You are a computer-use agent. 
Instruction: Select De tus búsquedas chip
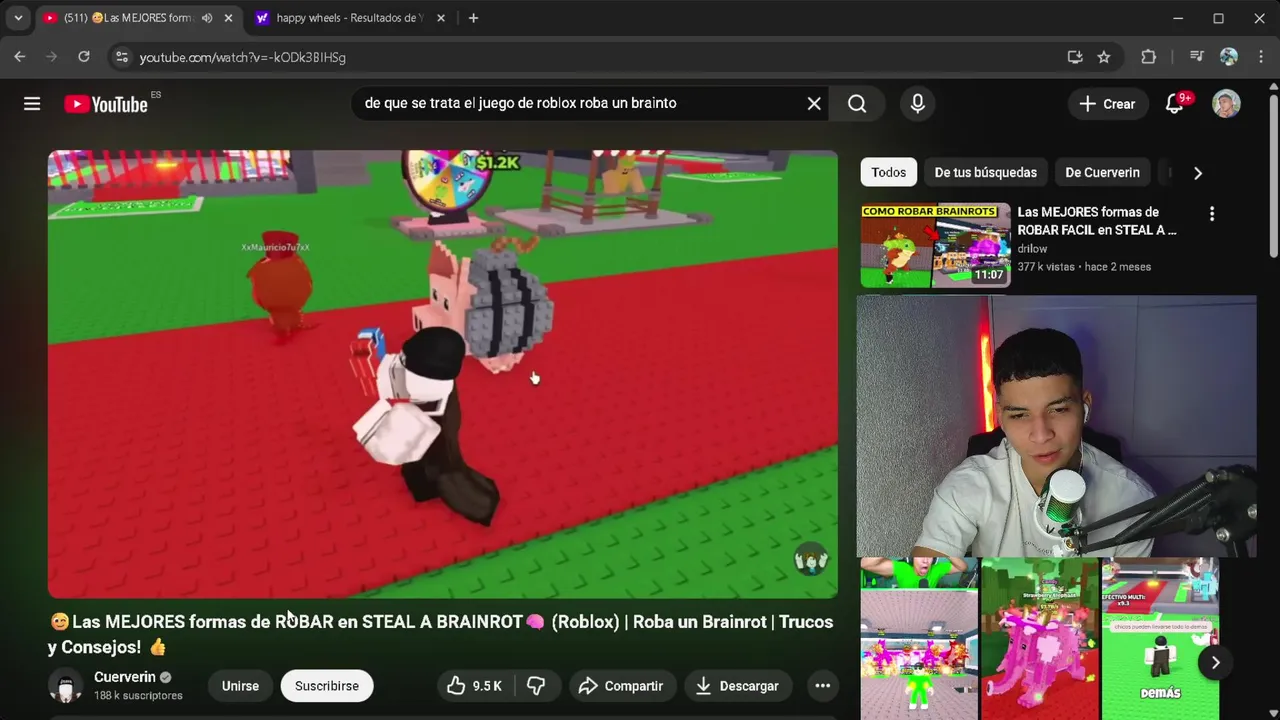click(985, 172)
